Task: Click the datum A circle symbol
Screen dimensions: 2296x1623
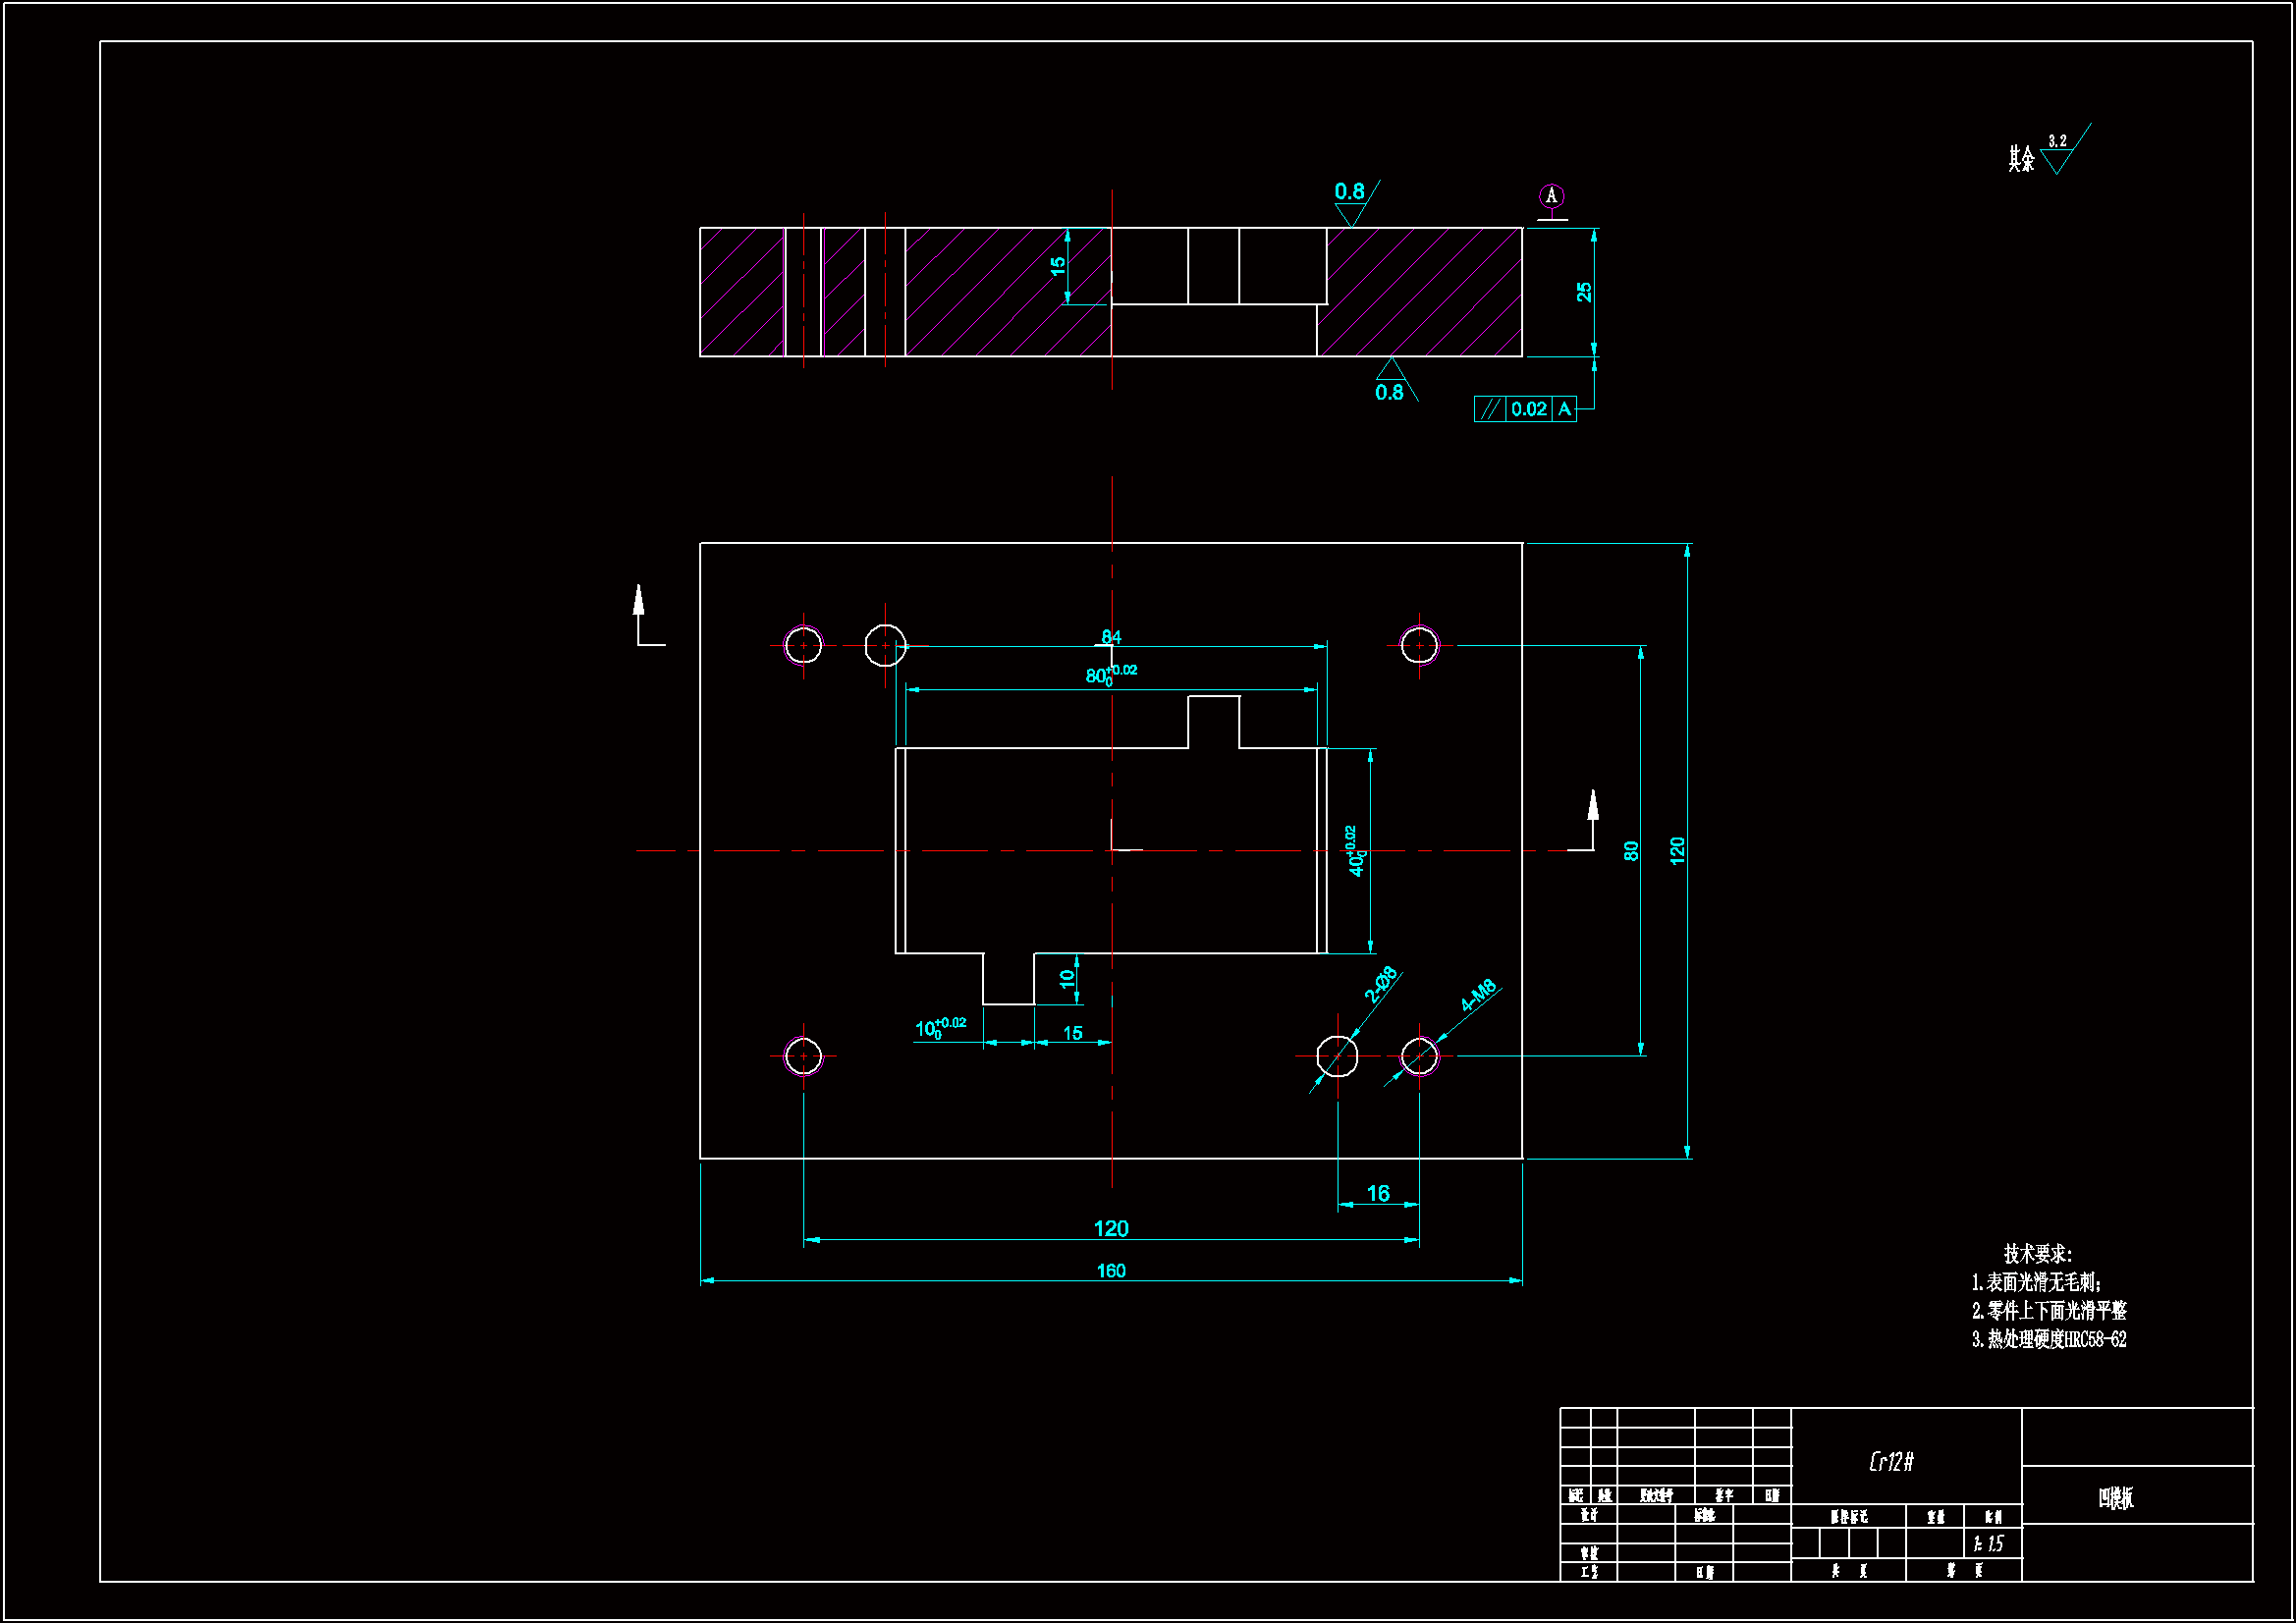Action: (1551, 196)
